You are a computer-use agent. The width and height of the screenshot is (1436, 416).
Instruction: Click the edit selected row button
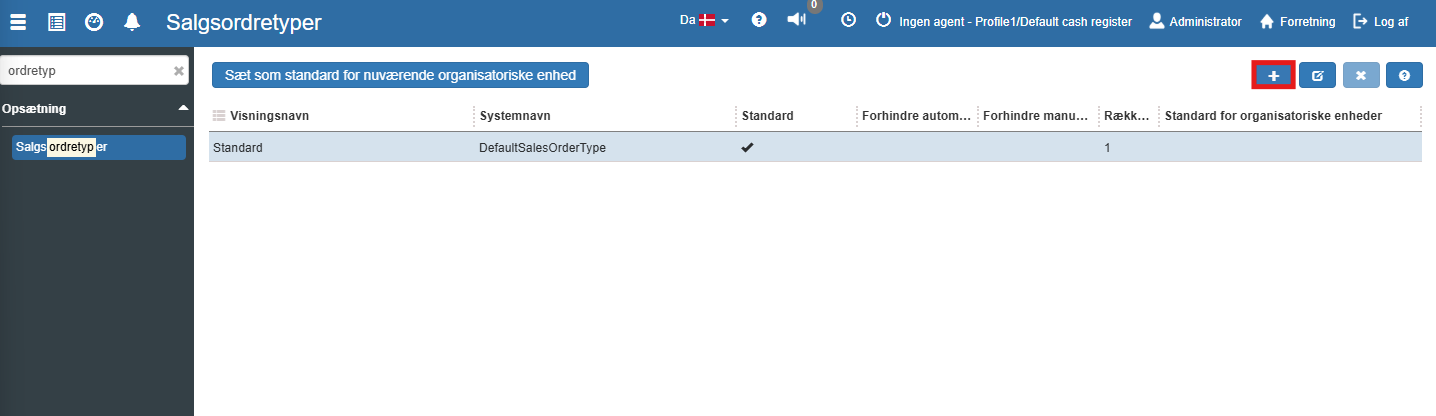pos(1317,75)
